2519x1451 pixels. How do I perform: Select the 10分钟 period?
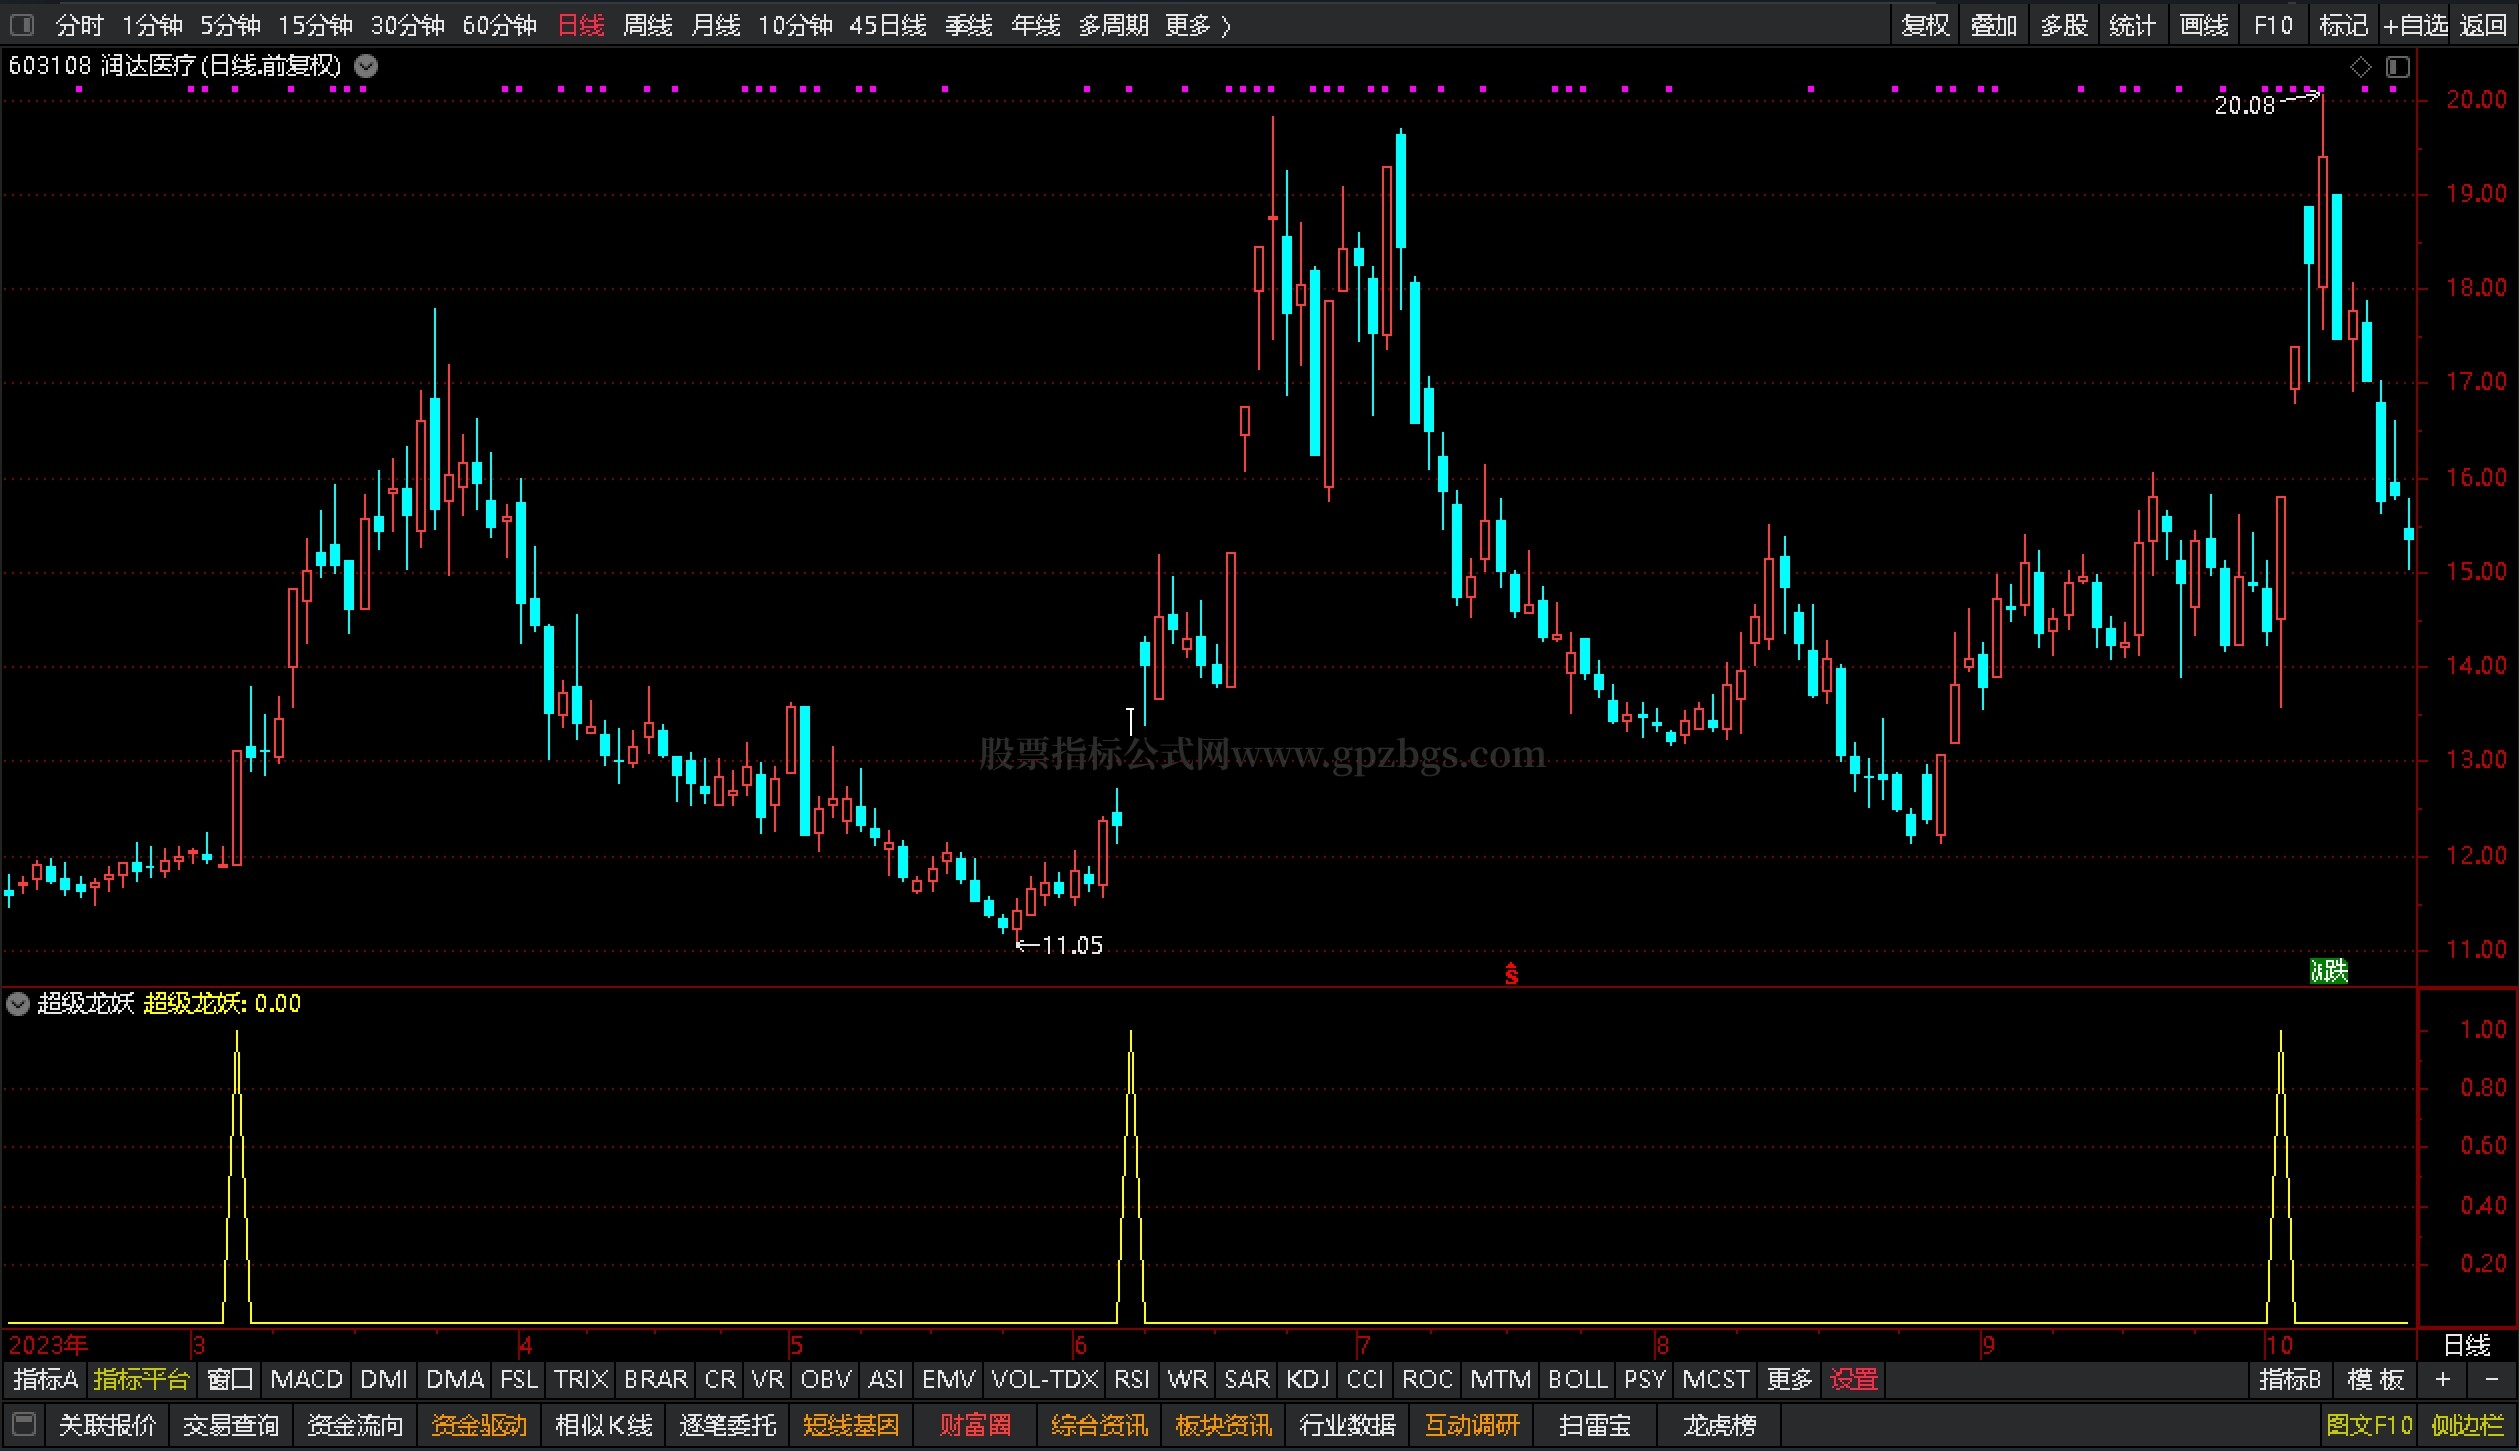pos(795,25)
